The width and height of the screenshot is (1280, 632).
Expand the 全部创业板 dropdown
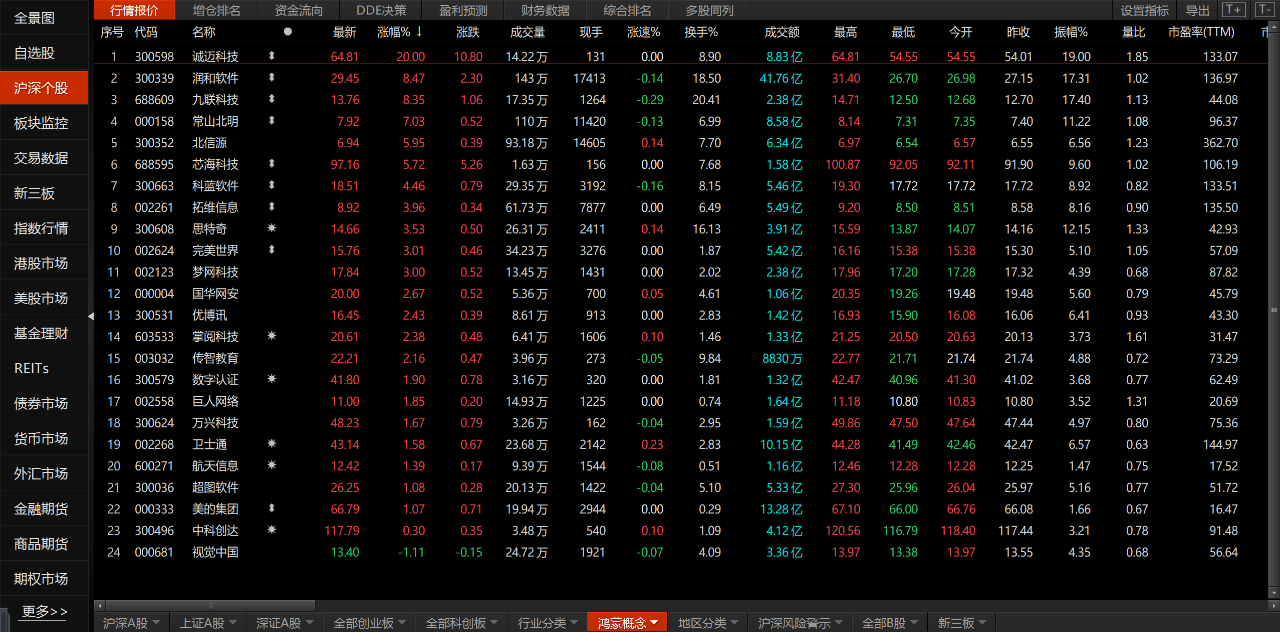click(x=368, y=623)
